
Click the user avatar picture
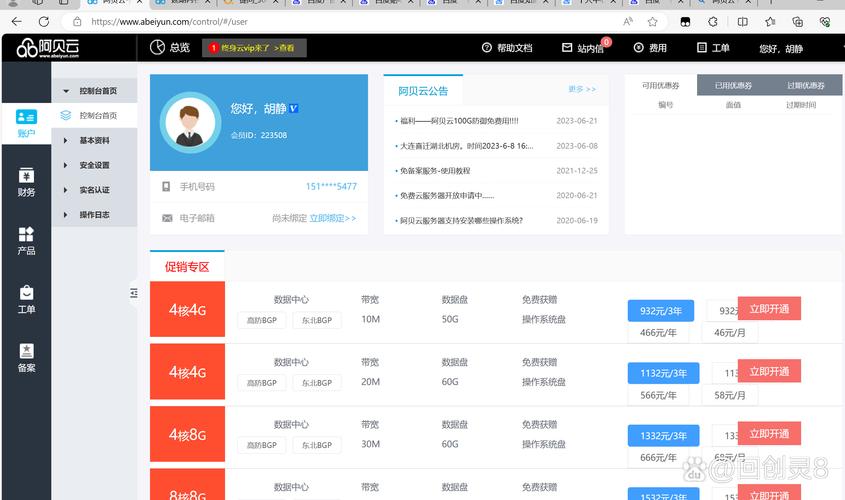pos(190,122)
